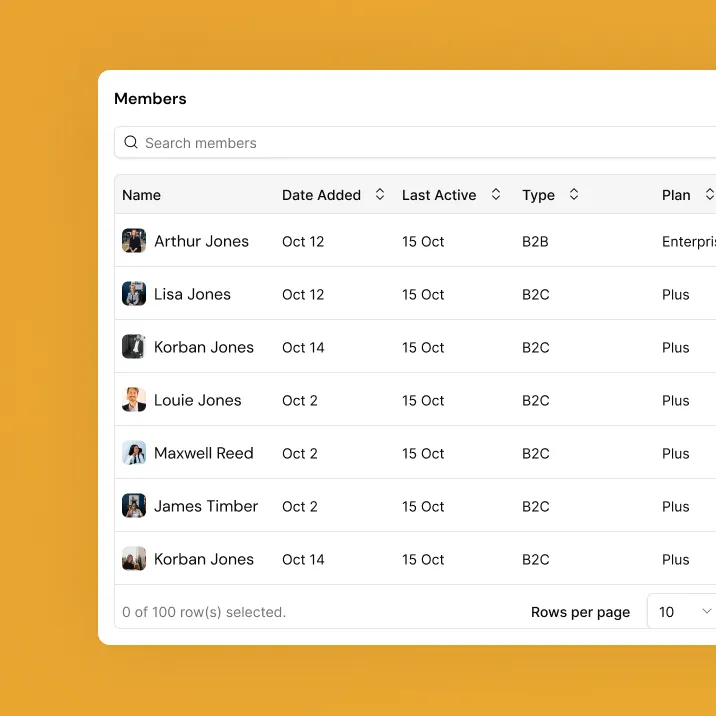Focus the Search members input field
This screenshot has height=716, width=716.
(x=415, y=142)
